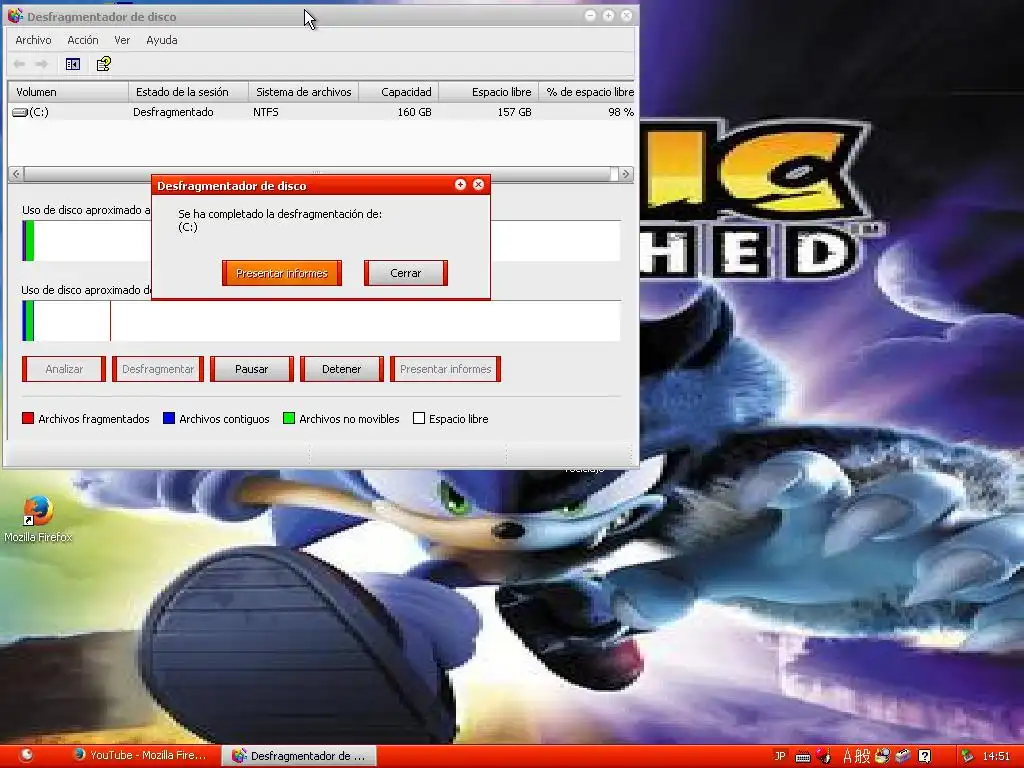This screenshot has height=768, width=1024.
Task: Click the 160 GB capacity cell
Action: click(x=414, y=112)
